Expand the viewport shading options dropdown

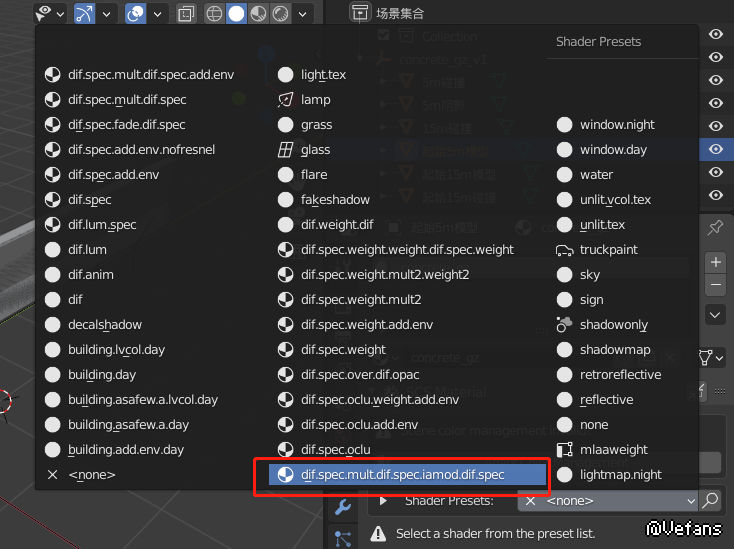tap(303, 14)
